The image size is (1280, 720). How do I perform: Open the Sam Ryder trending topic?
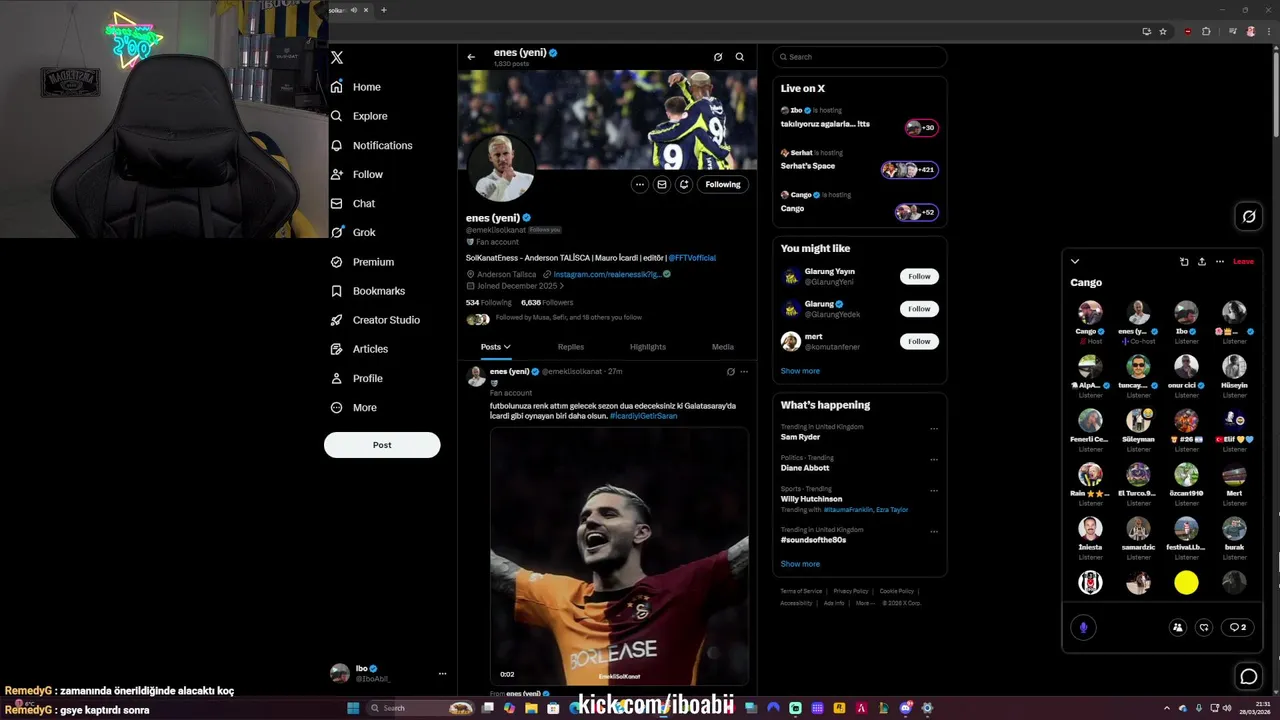click(x=800, y=437)
